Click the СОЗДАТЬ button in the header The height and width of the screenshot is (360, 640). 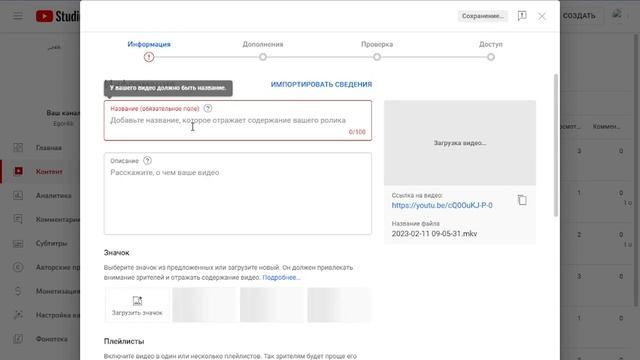(x=579, y=16)
